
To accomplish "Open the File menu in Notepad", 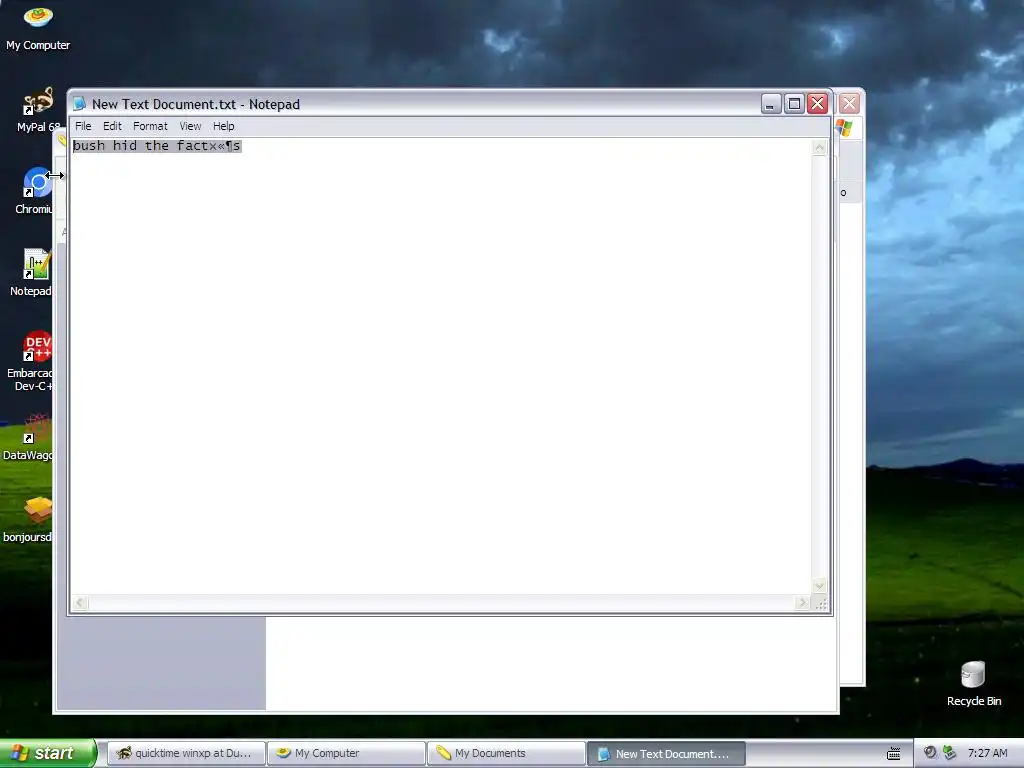I will (83, 126).
